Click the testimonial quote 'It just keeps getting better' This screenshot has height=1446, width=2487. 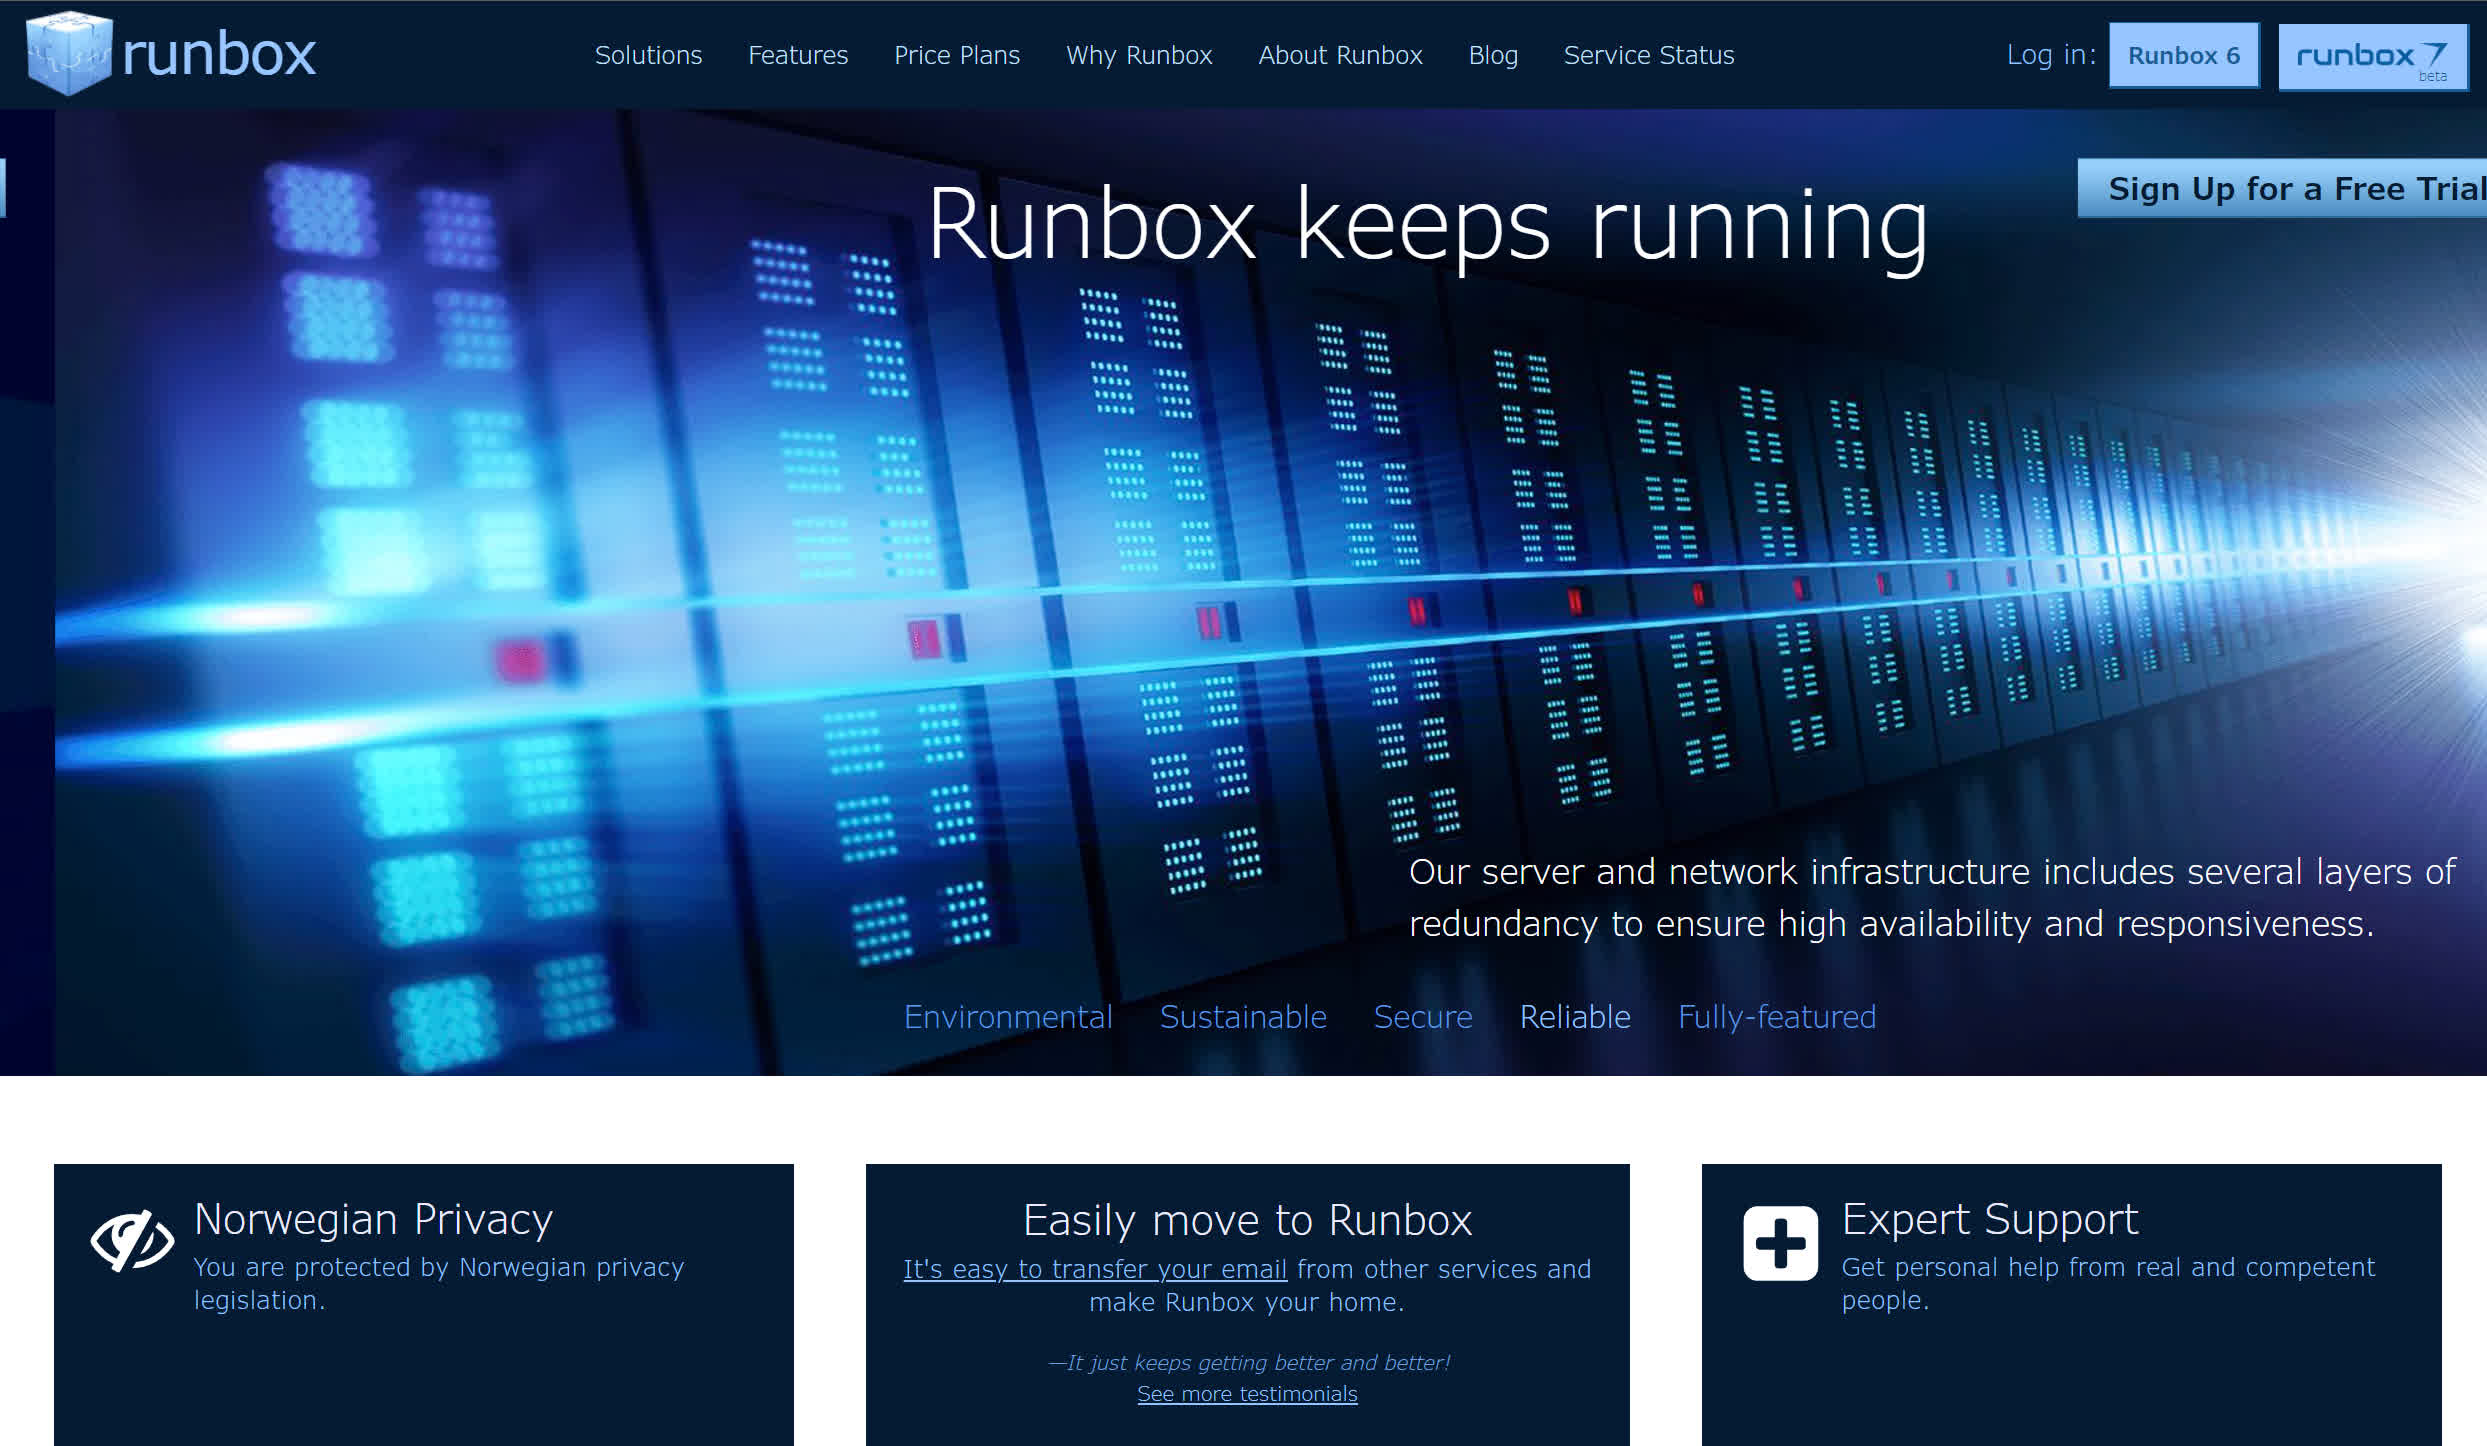point(1249,1363)
